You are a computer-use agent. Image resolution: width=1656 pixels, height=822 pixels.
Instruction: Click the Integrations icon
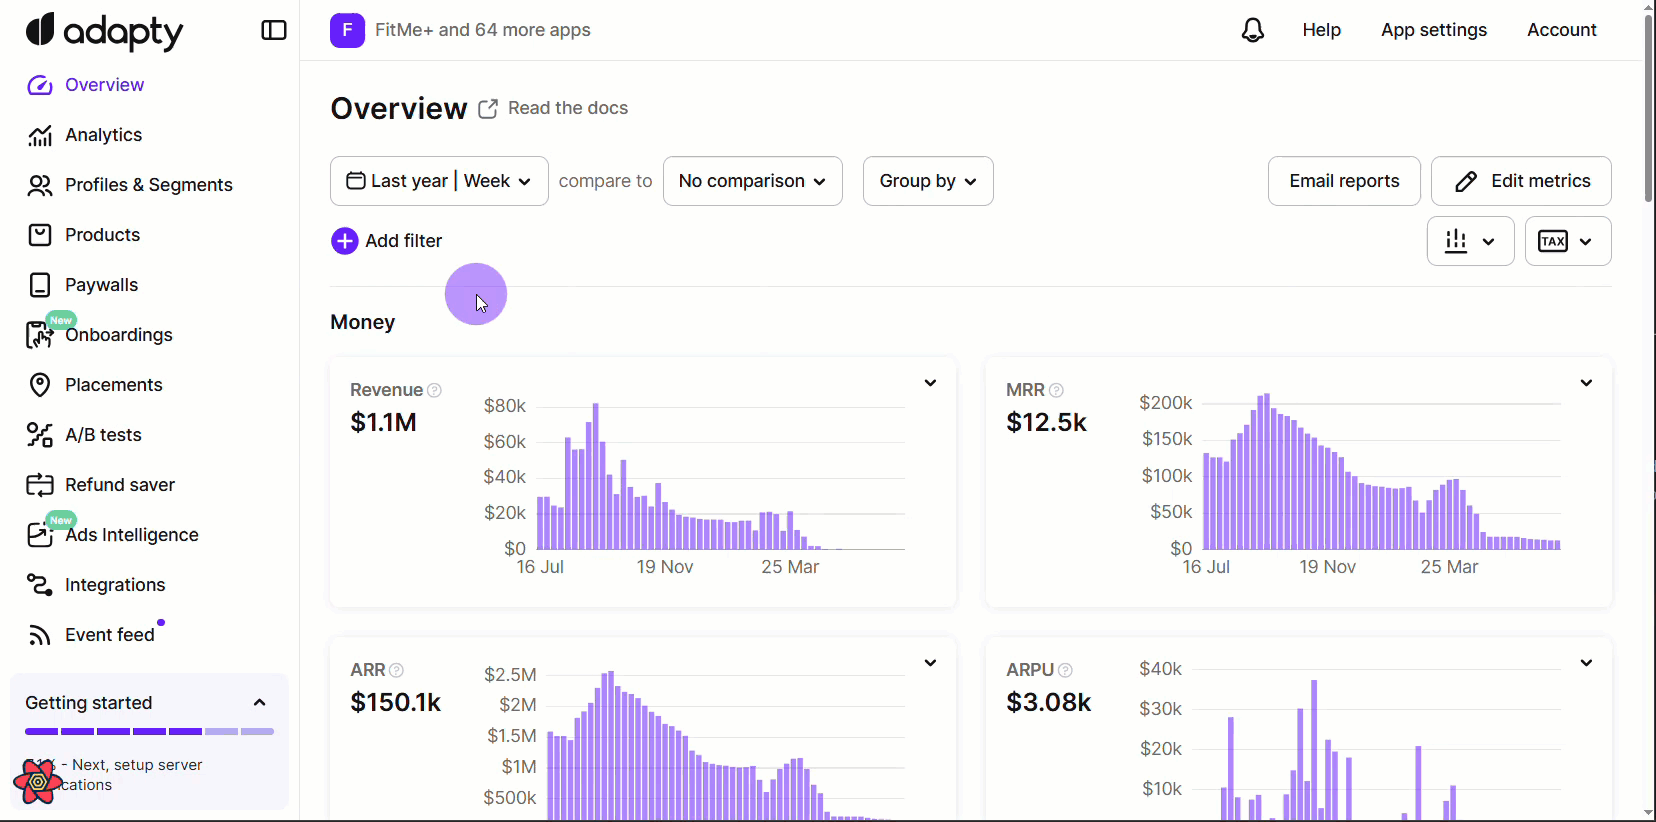[40, 585]
